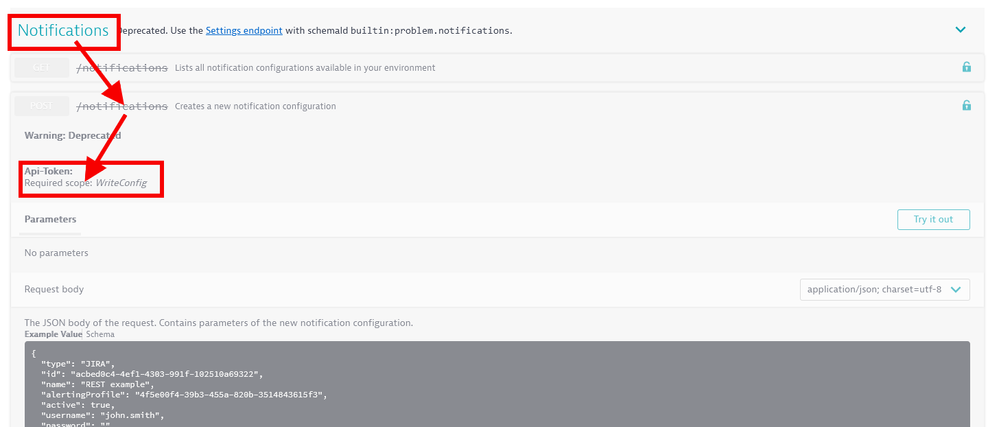The width and height of the screenshot is (999, 427).
Task: Open the Settings endpoint link
Action: coord(244,31)
